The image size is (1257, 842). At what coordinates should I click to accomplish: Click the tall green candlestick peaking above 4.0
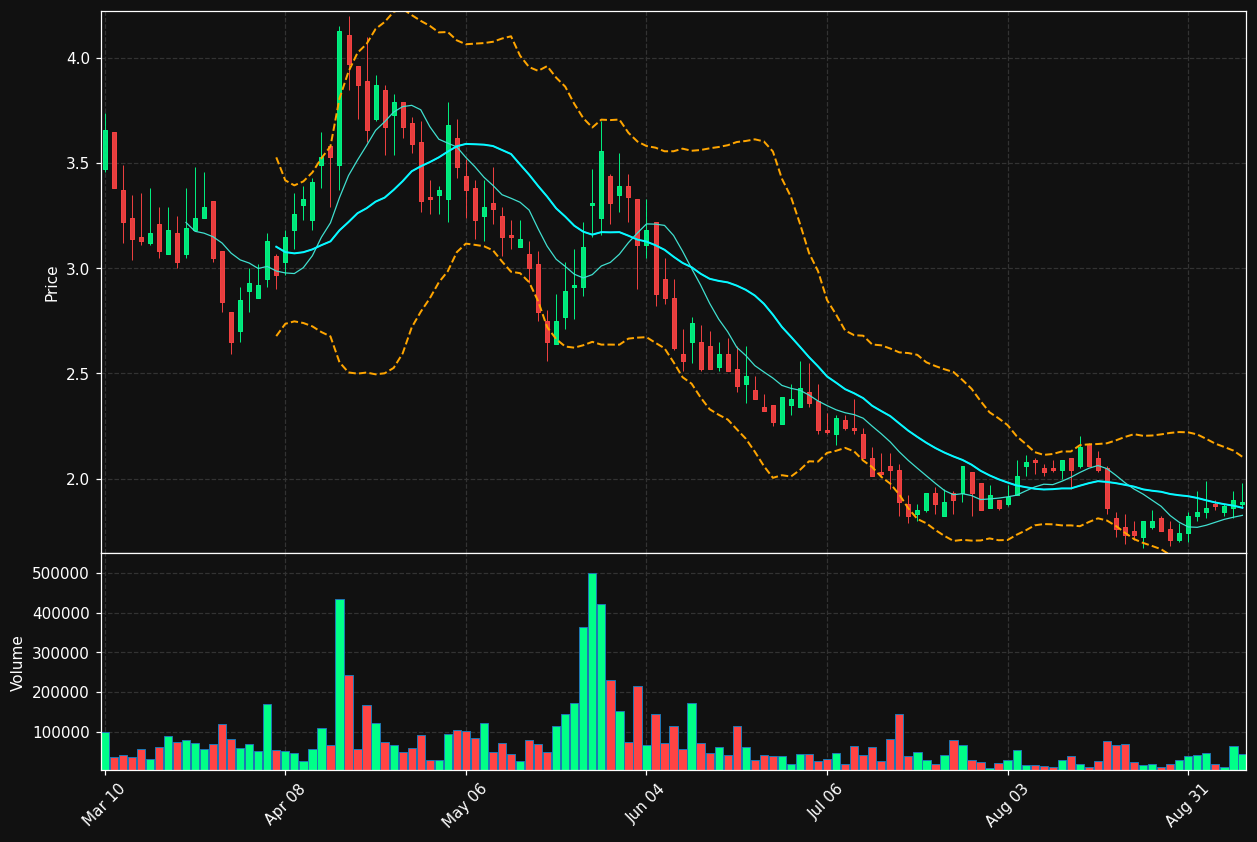(x=340, y=98)
